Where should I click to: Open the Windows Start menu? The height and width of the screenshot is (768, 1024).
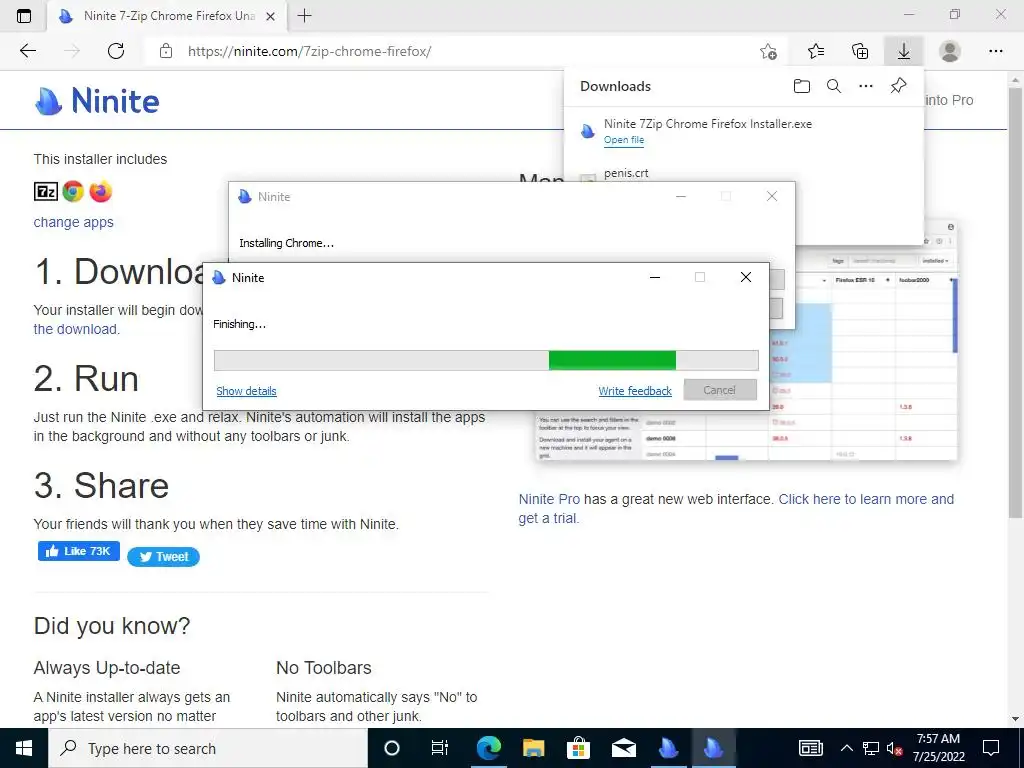24,748
